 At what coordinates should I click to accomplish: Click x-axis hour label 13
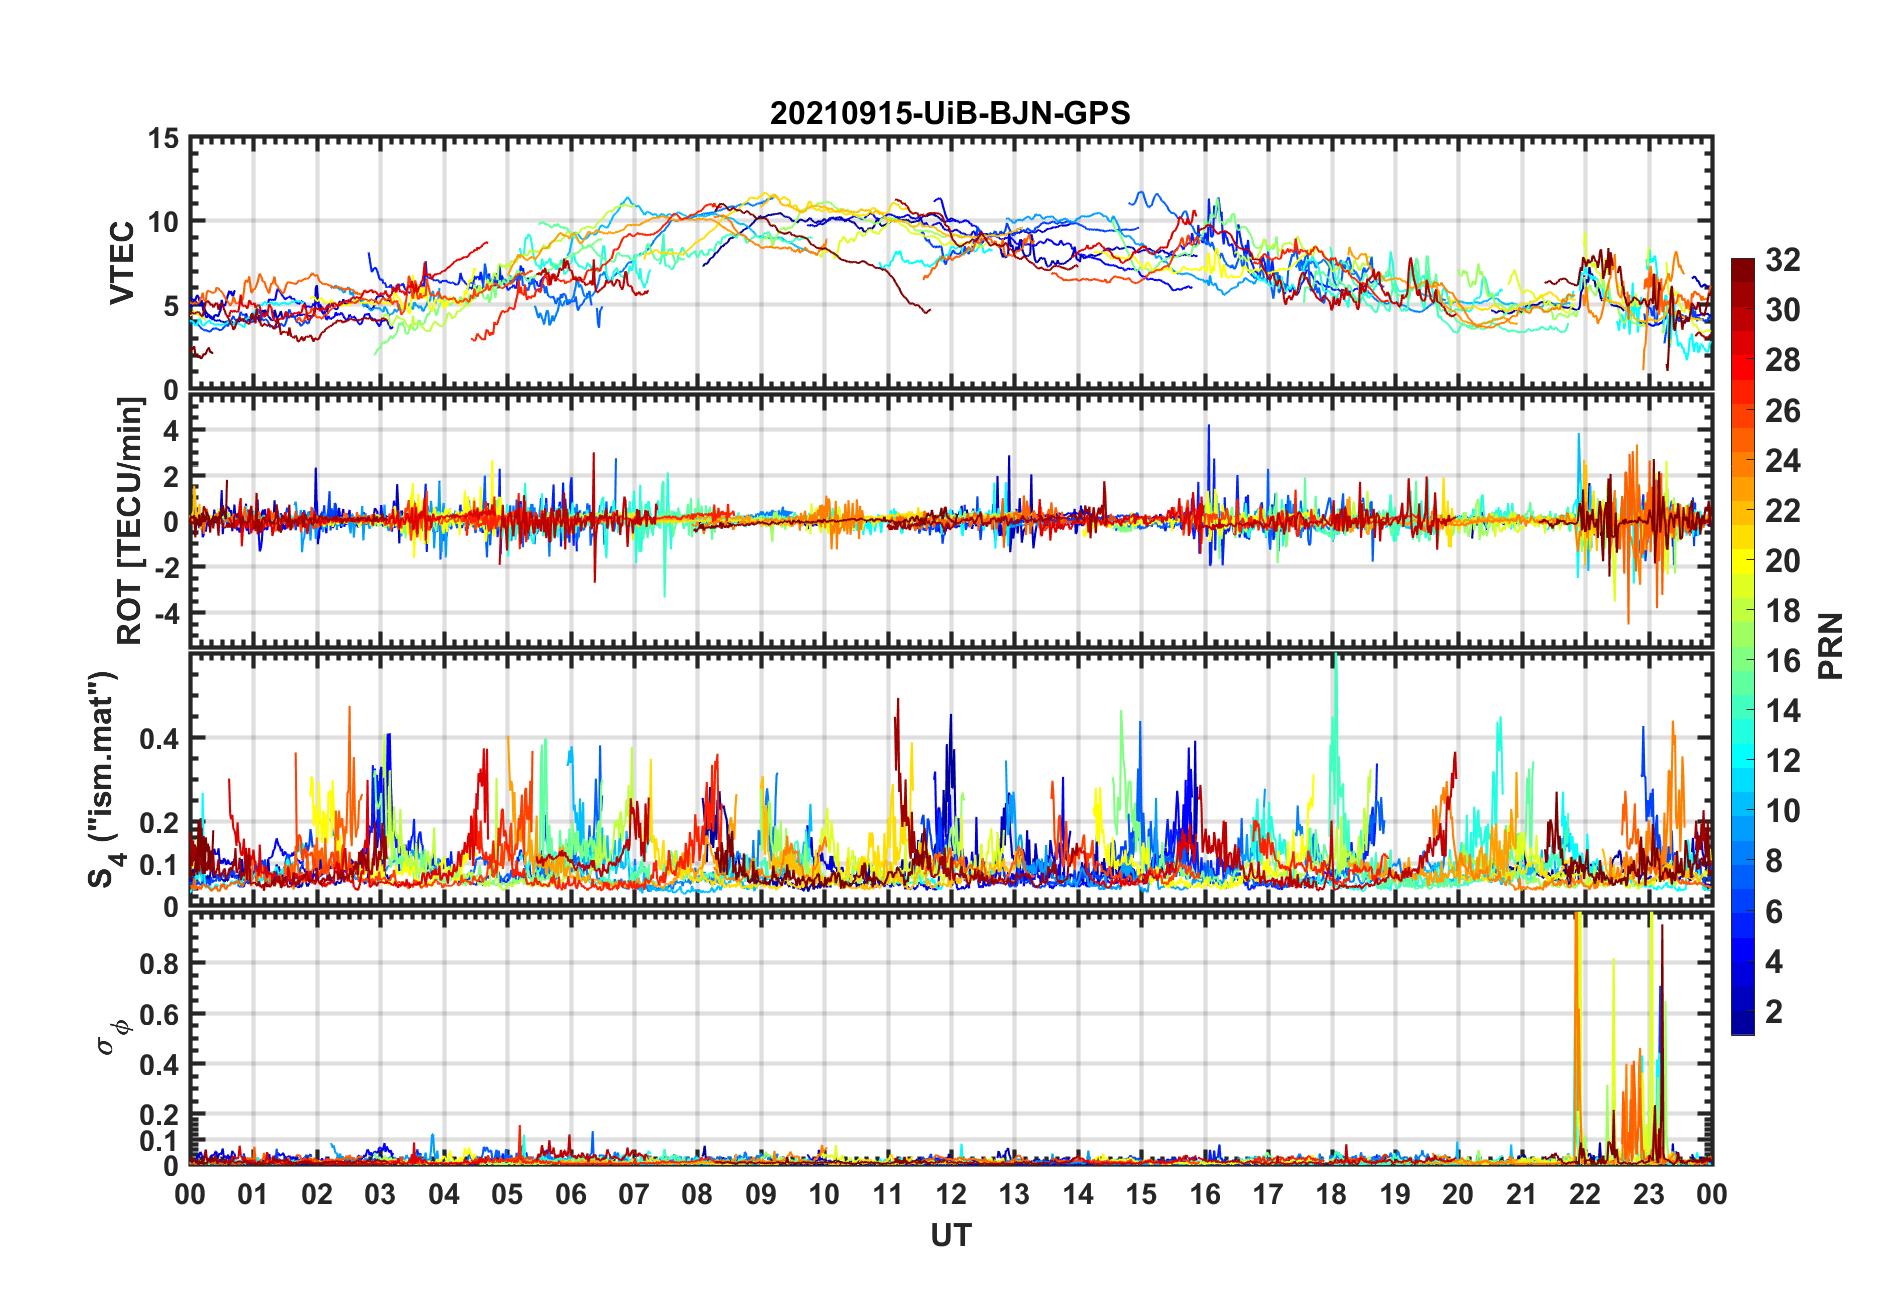click(1014, 1194)
